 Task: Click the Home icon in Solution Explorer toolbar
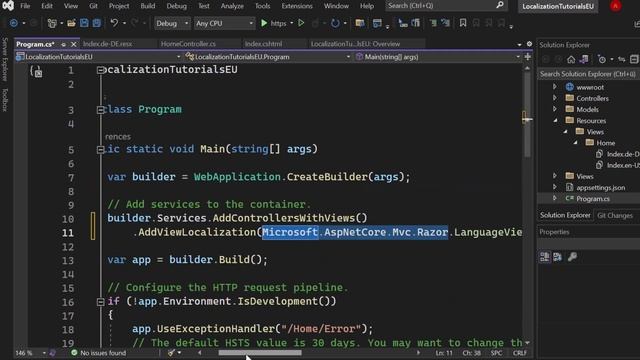pyautogui.click(x=571, y=60)
